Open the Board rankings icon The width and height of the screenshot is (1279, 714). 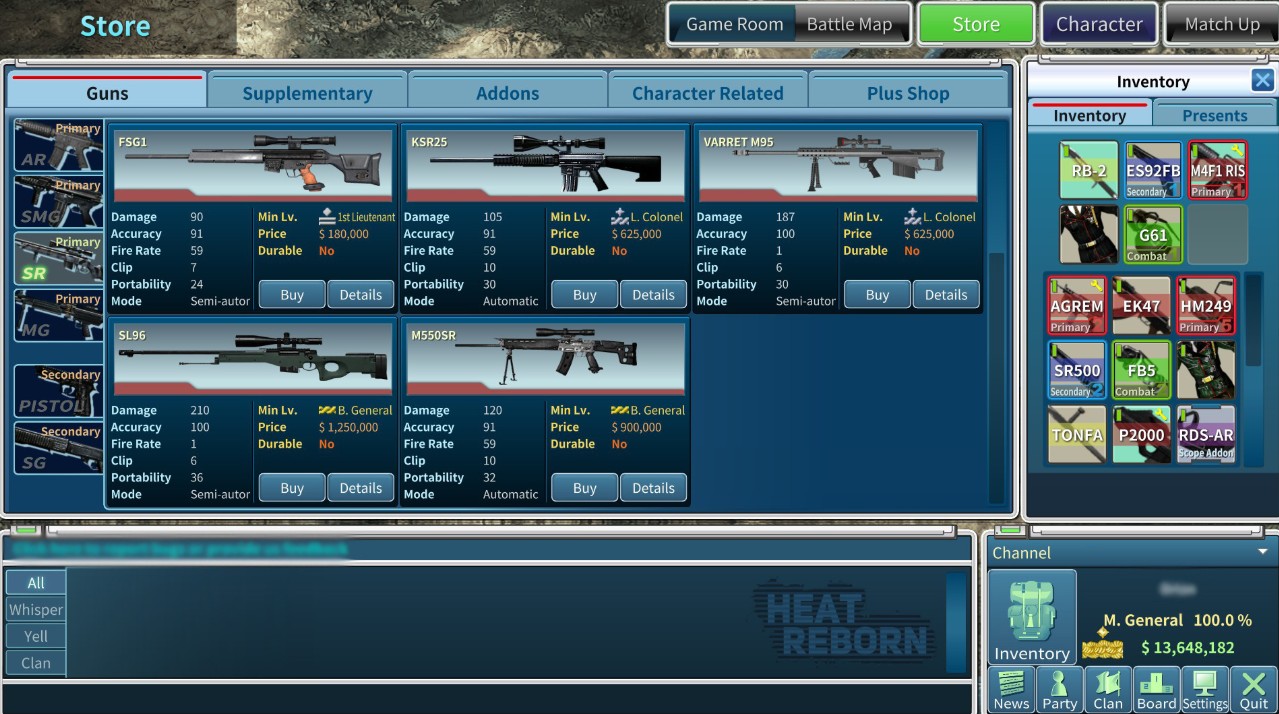1156,689
